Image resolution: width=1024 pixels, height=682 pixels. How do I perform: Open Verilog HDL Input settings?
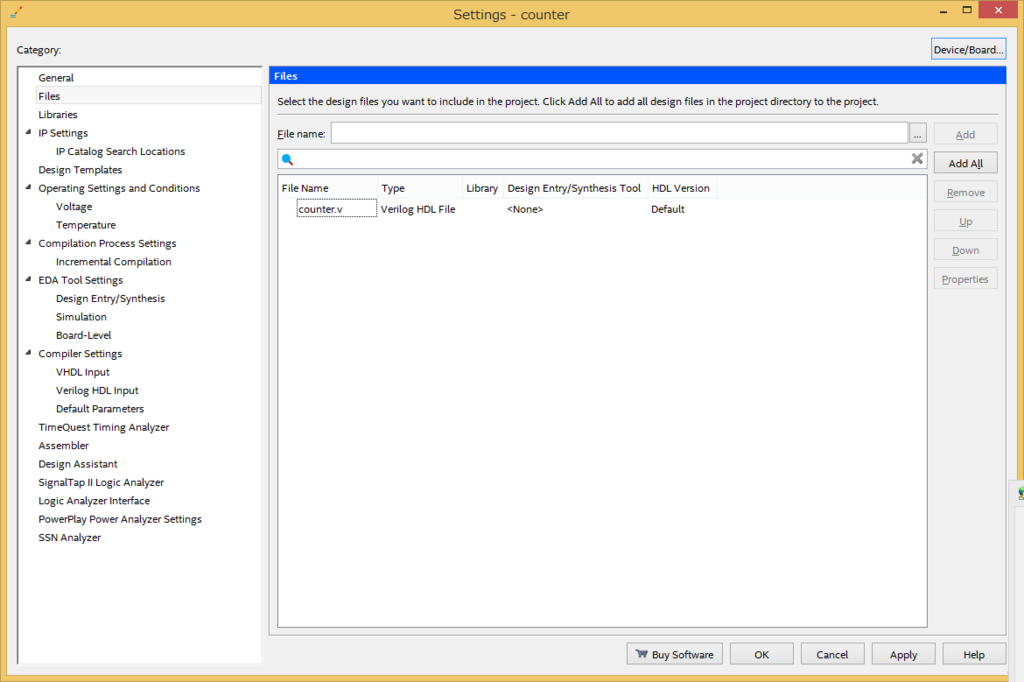pos(97,390)
